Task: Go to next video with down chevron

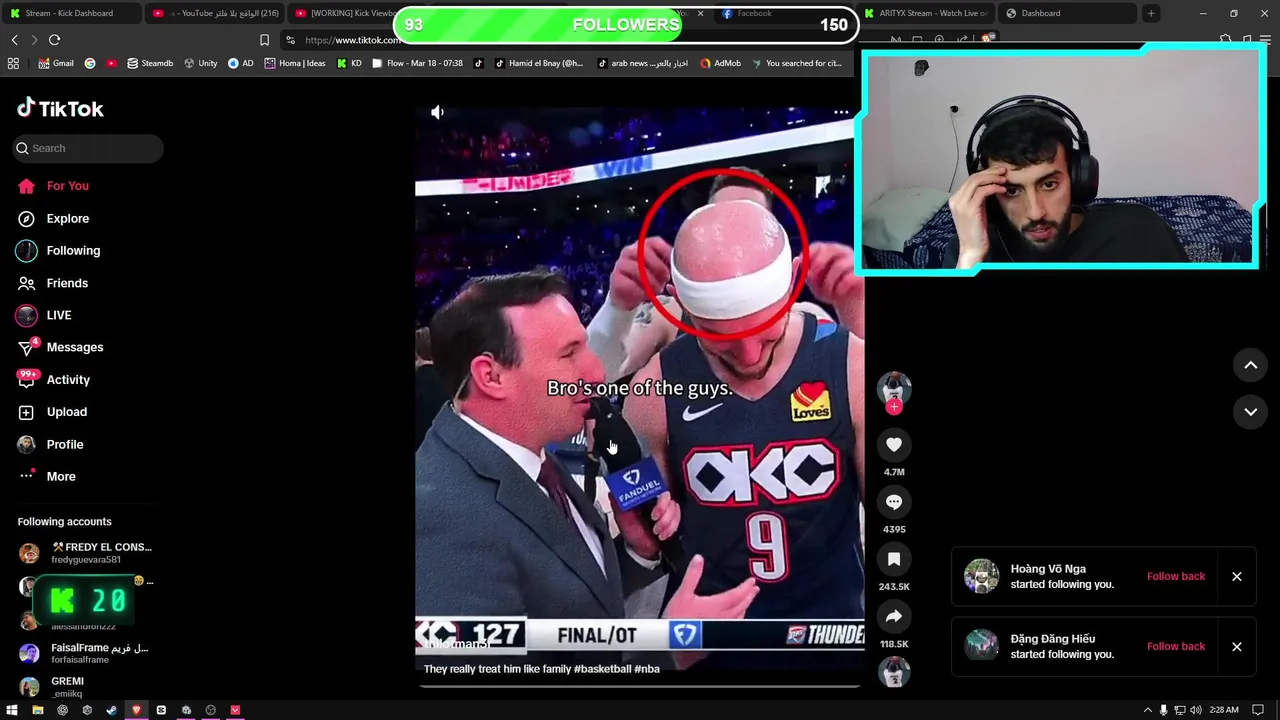Action: [x=1250, y=411]
